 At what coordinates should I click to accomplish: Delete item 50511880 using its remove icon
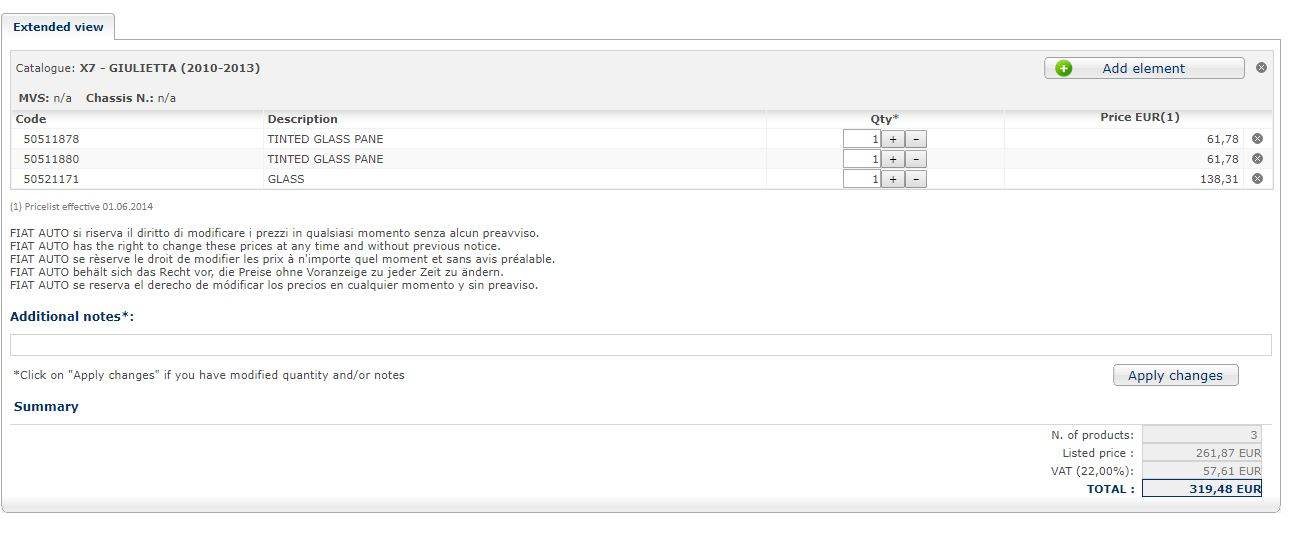tap(1257, 159)
